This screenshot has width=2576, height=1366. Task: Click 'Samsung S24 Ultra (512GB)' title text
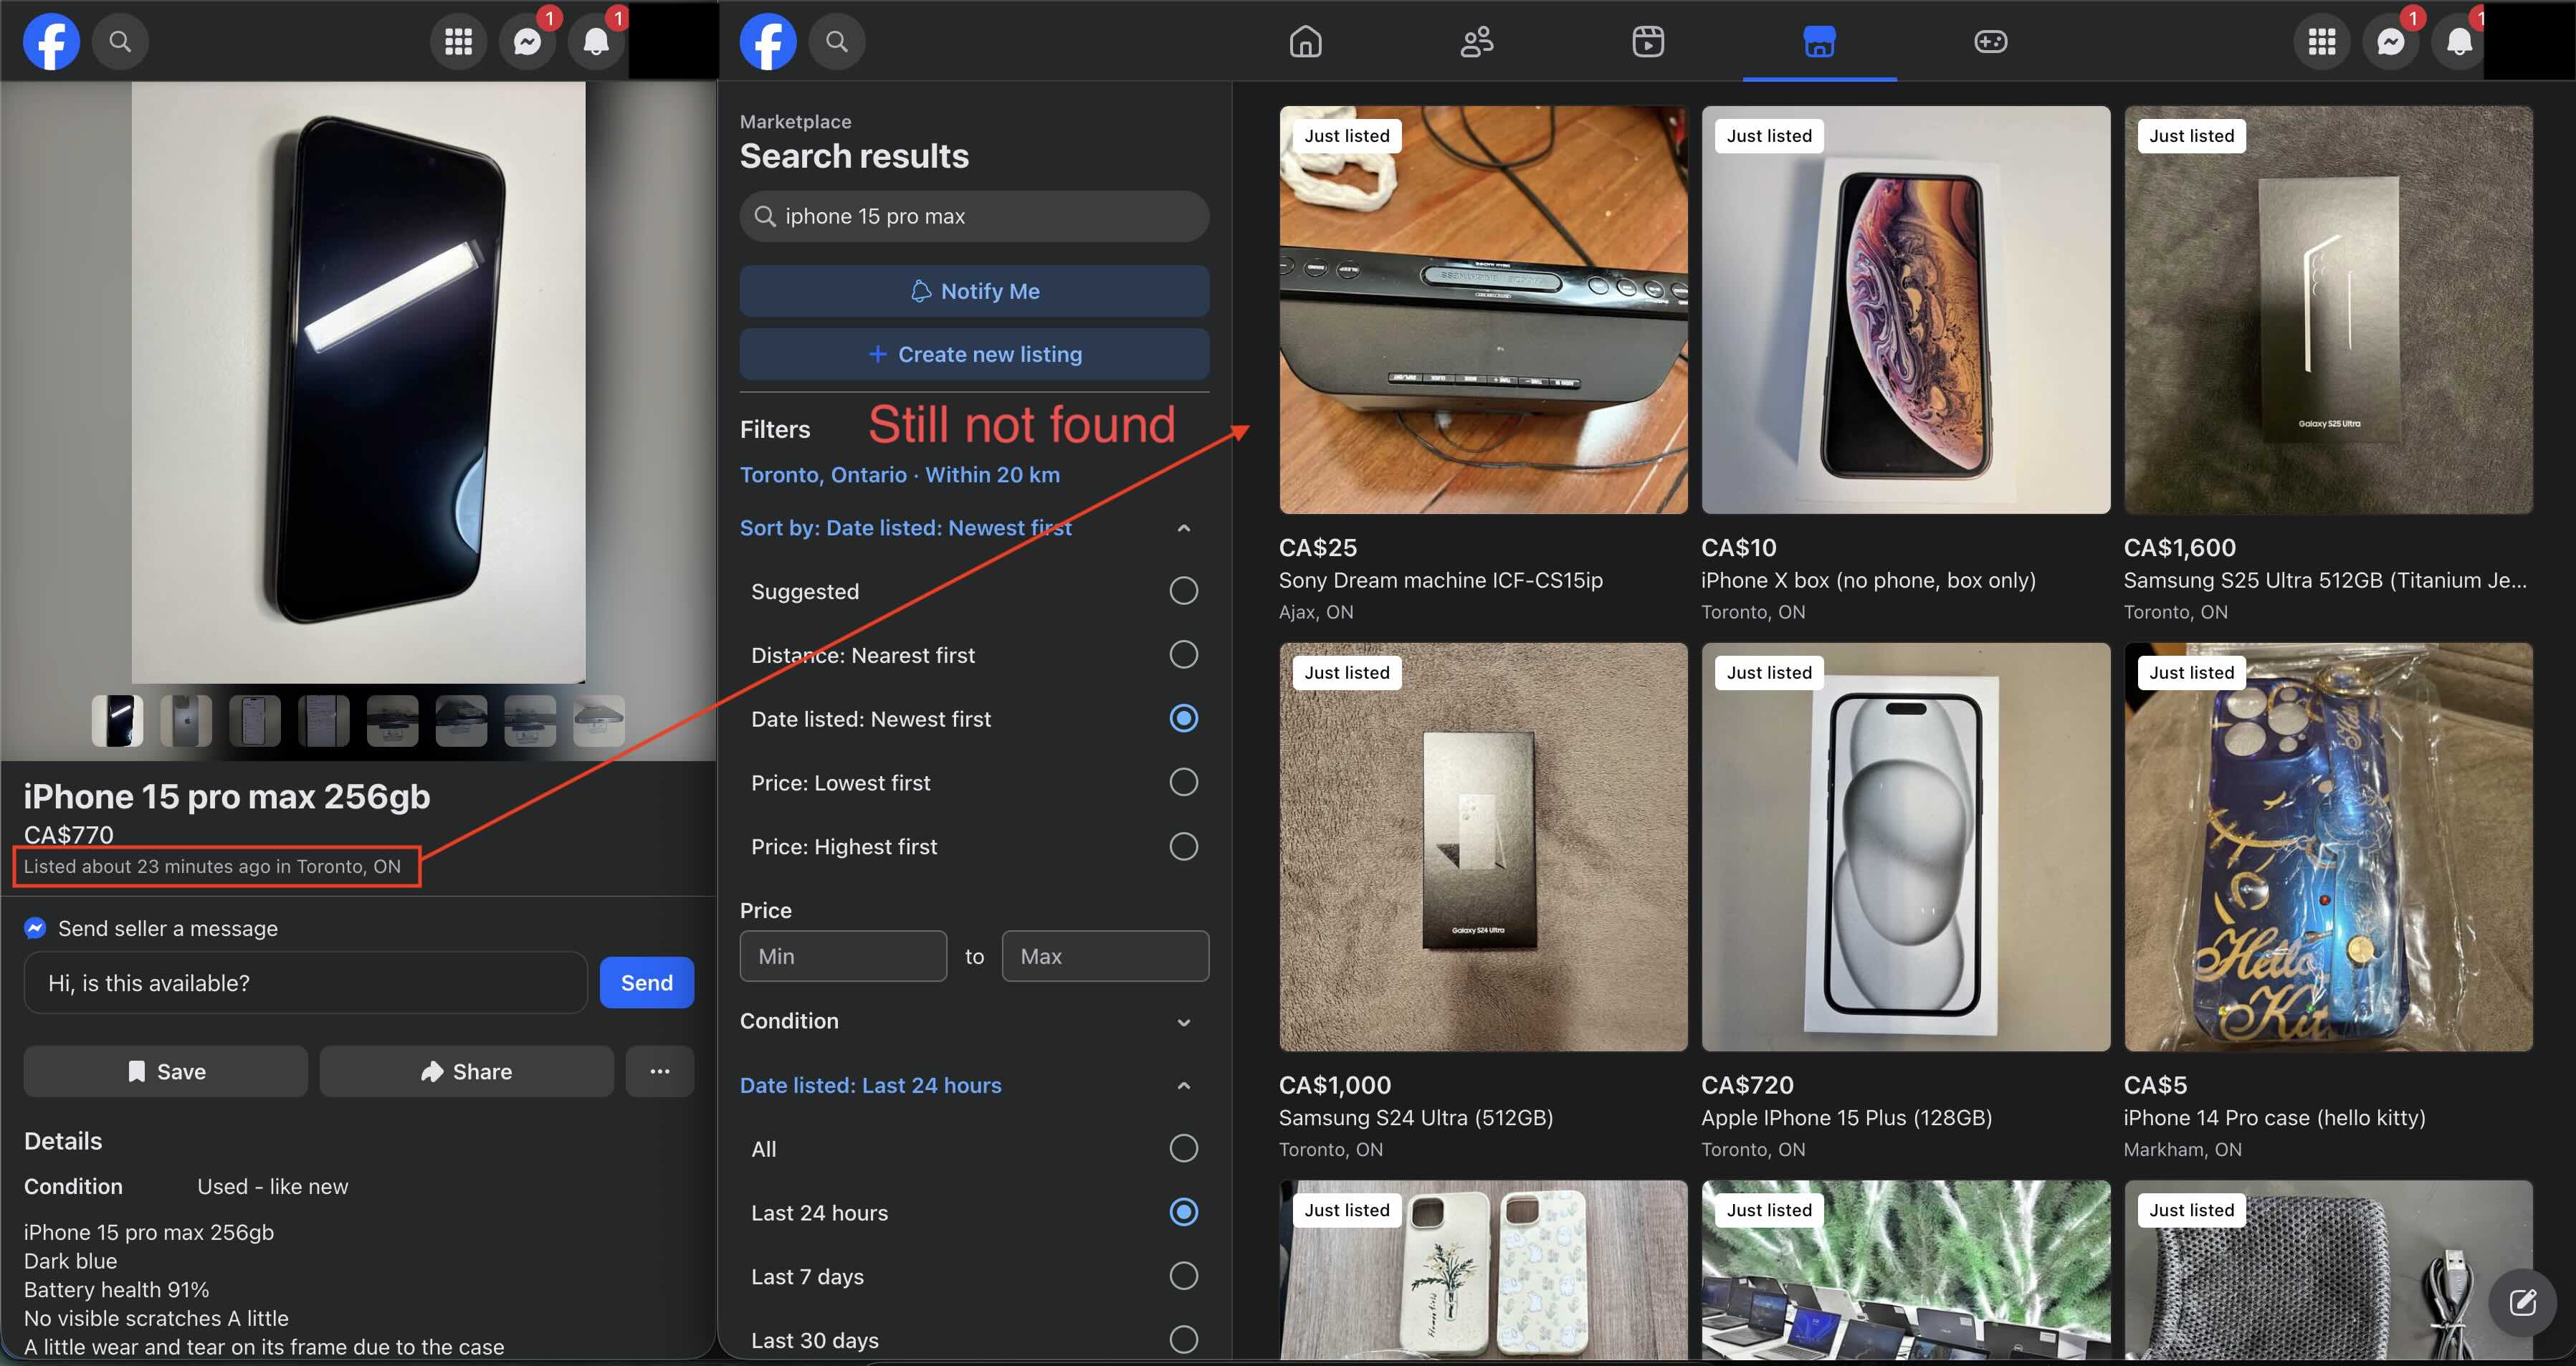pos(1416,1117)
